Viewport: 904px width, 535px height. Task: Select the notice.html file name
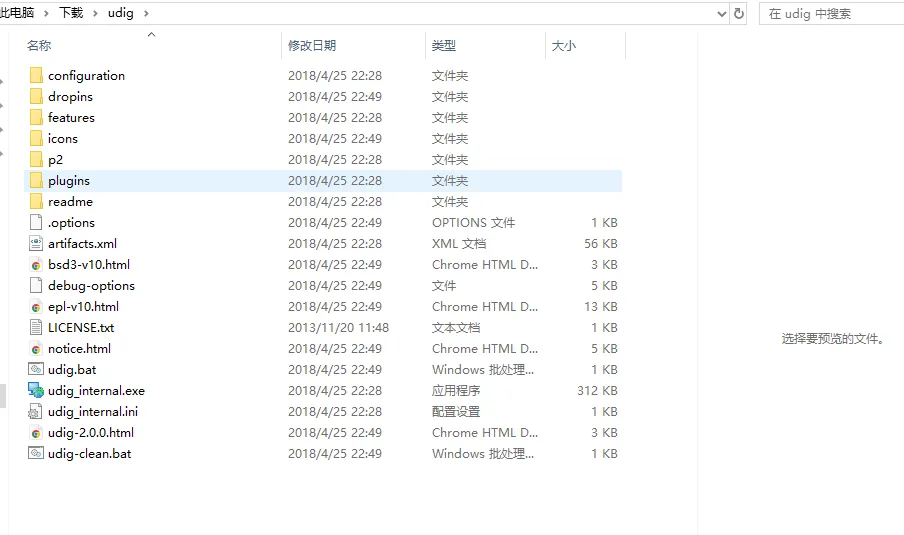(80, 348)
